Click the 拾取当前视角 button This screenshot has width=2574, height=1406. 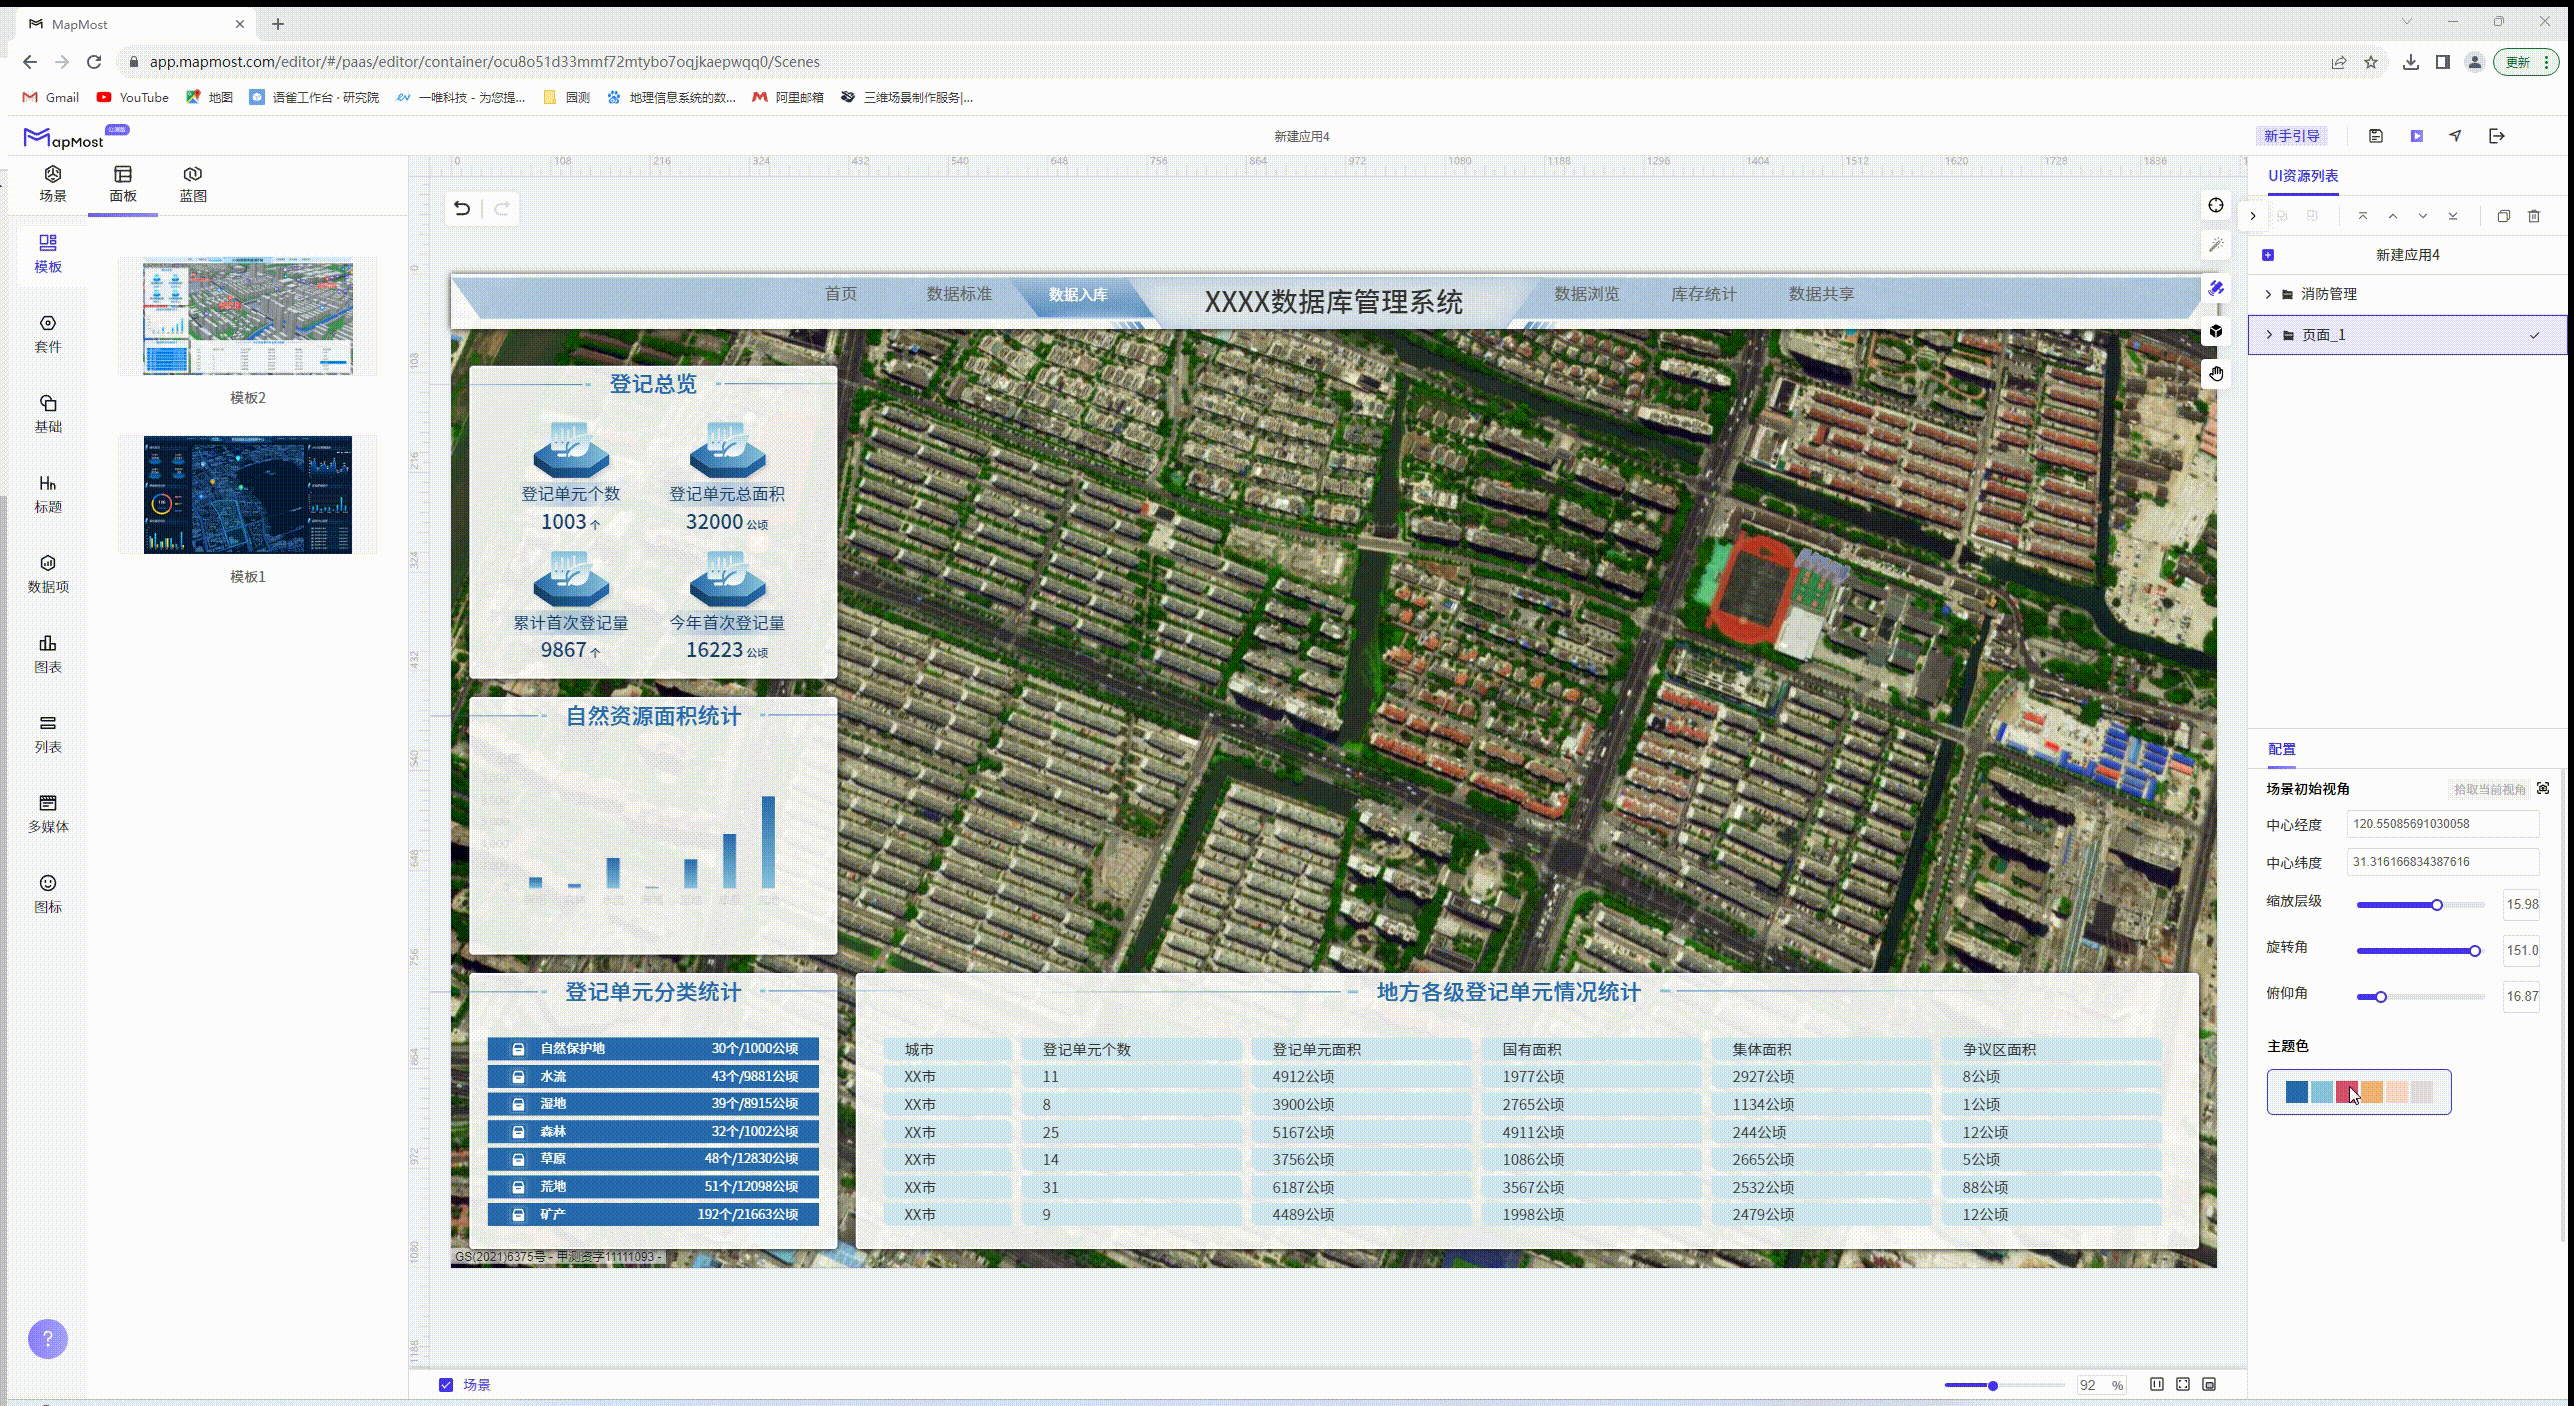pos(2489,789)
